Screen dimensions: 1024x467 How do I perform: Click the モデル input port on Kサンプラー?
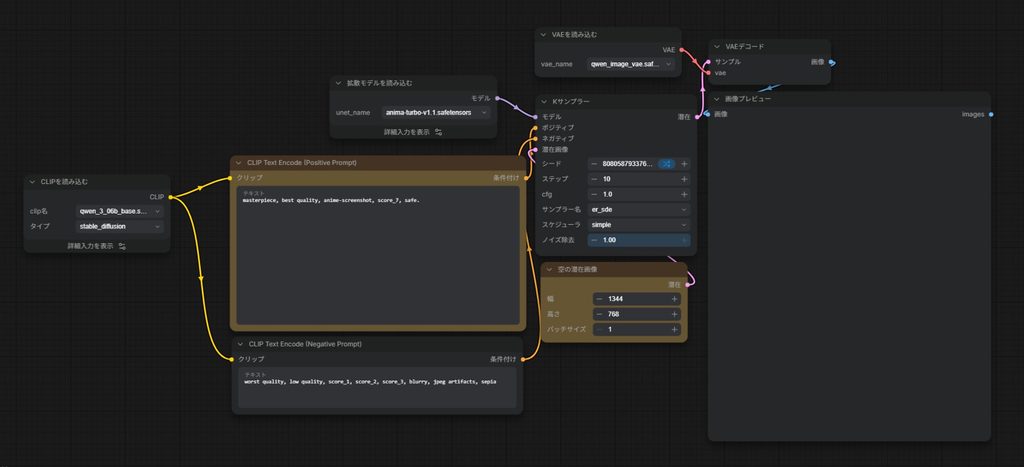(536, 116)
